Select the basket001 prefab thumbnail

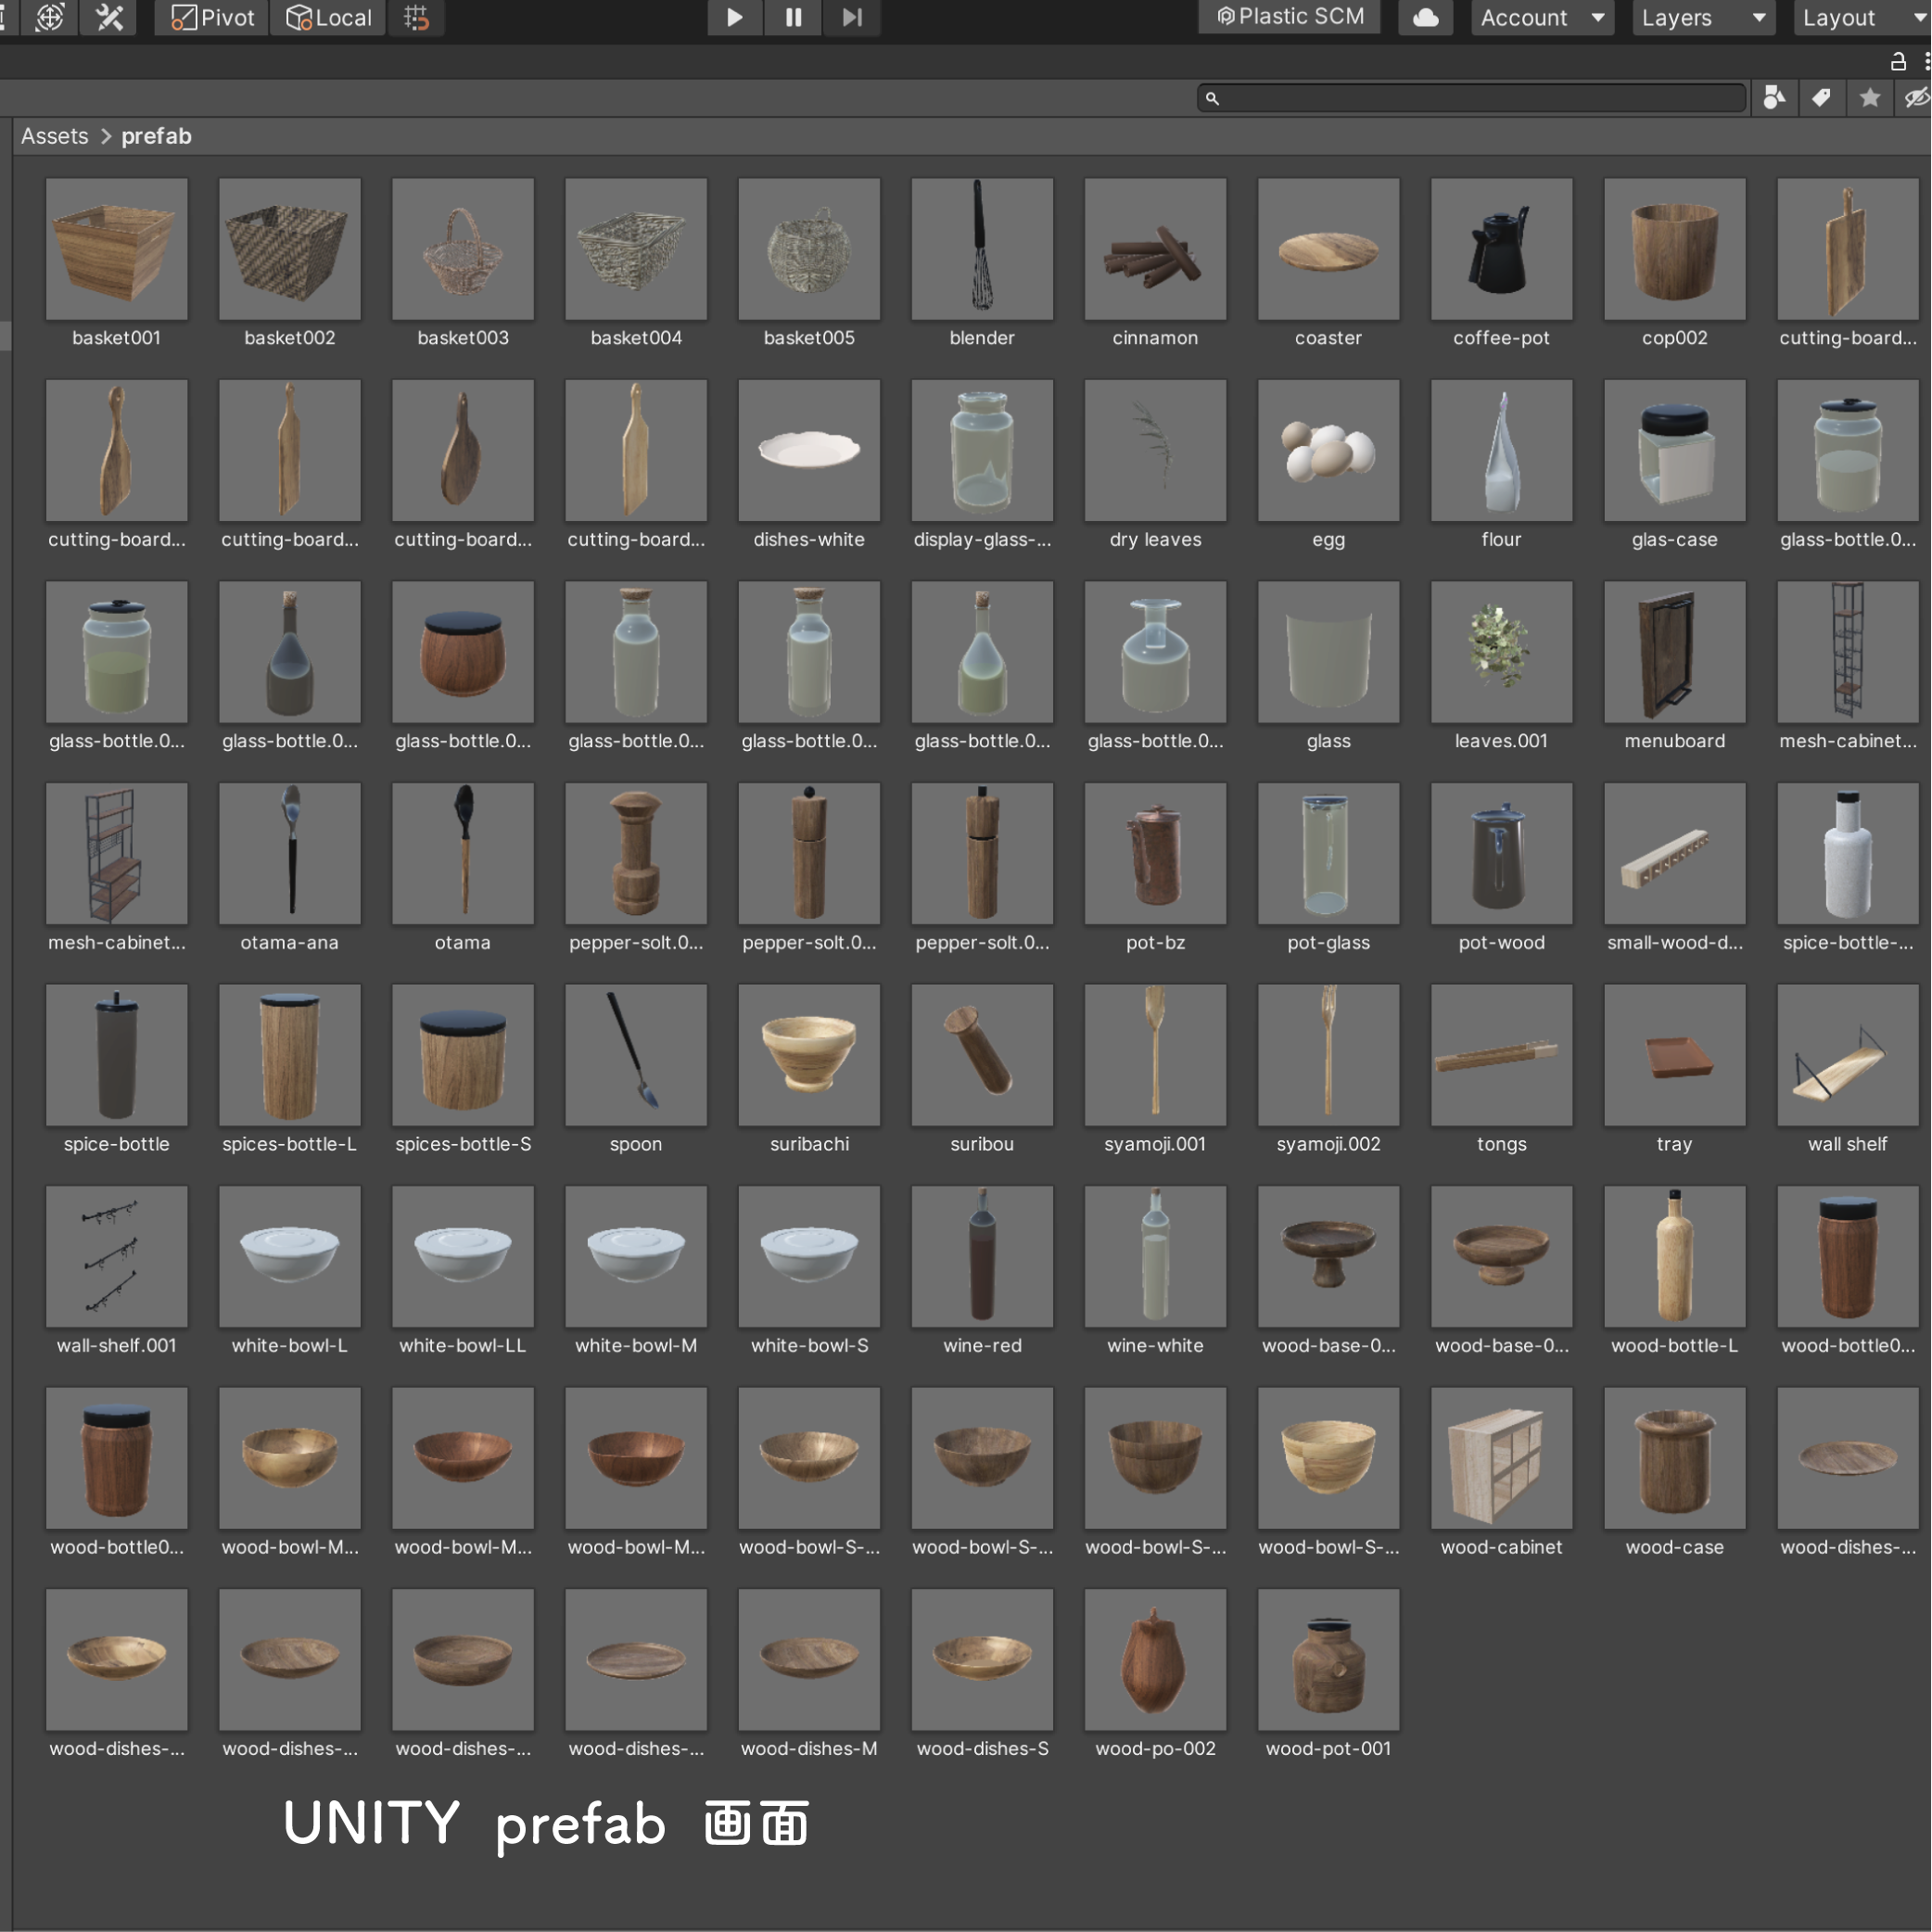pyautogui.click(x=116, y=250)
